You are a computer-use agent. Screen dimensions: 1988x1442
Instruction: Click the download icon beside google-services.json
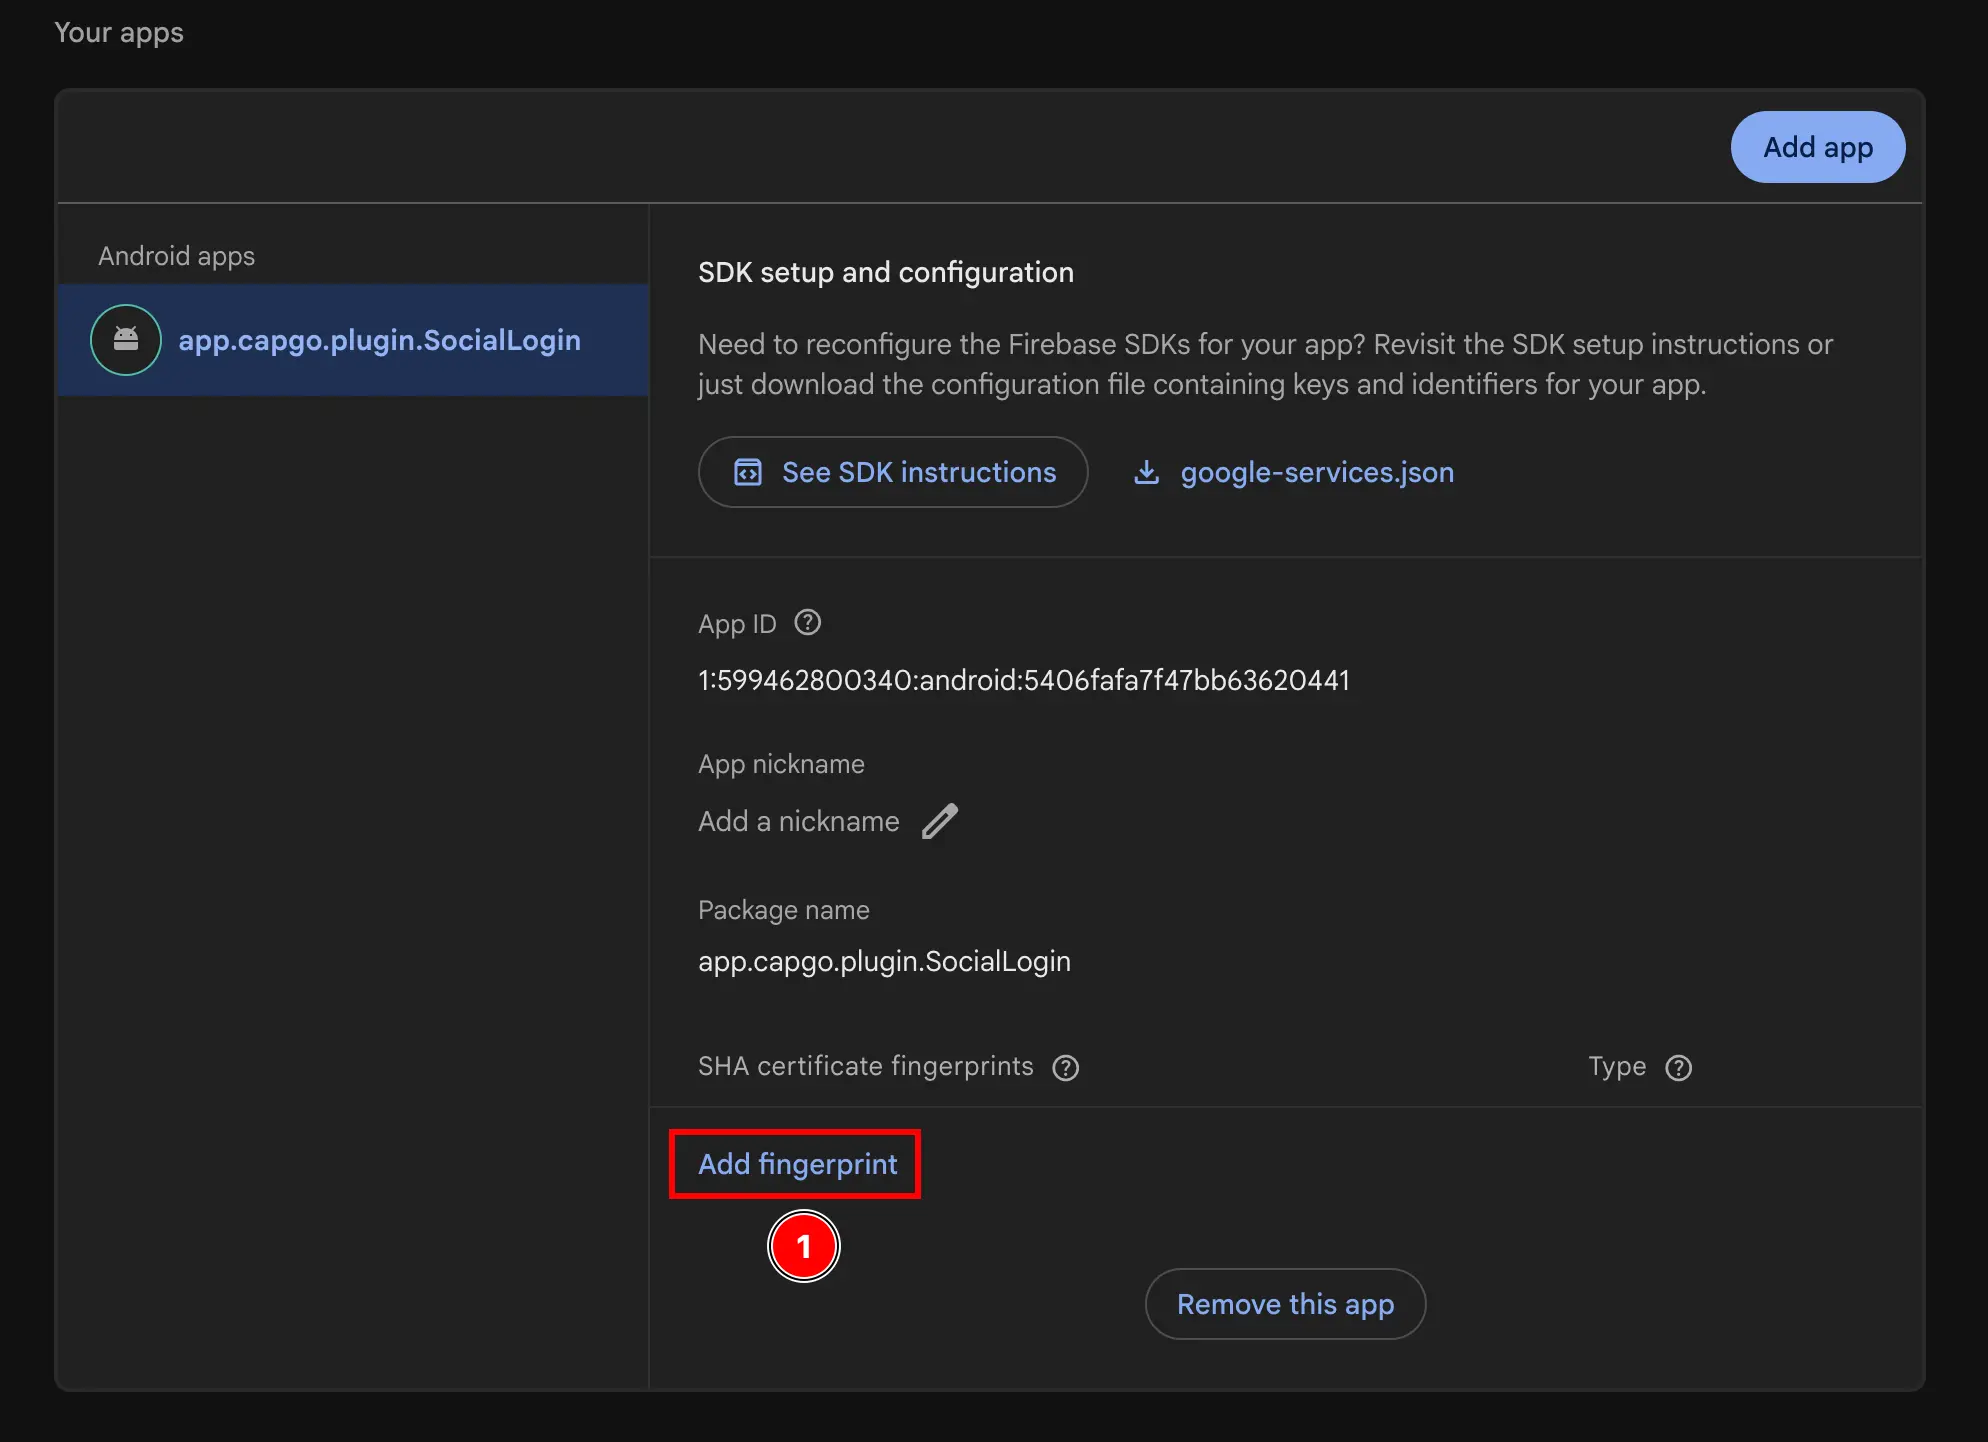tap(1147, 472)
